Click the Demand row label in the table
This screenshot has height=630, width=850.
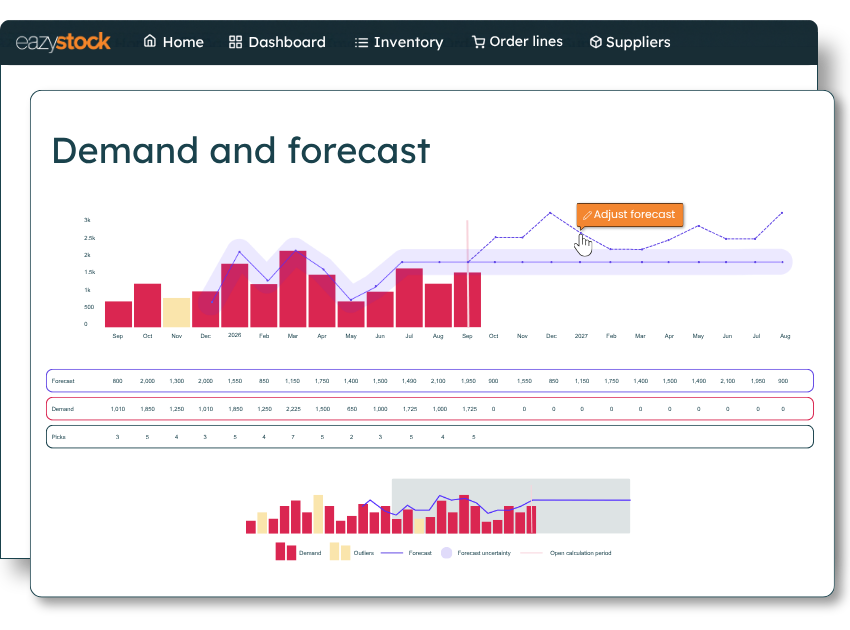[63, 409]
